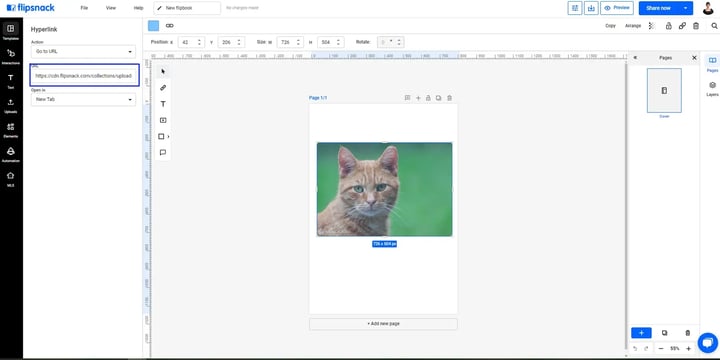Click the blue color swatch
The height and width of the screenshot is (360, 720).
pos(153,26)
